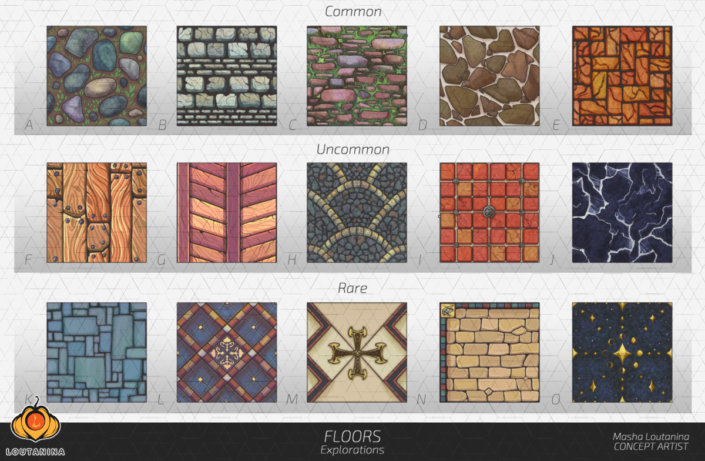This screenshot has width=705, height=461.
Task: Select blue stone slab tile K
Action: [x=97, y=352]
